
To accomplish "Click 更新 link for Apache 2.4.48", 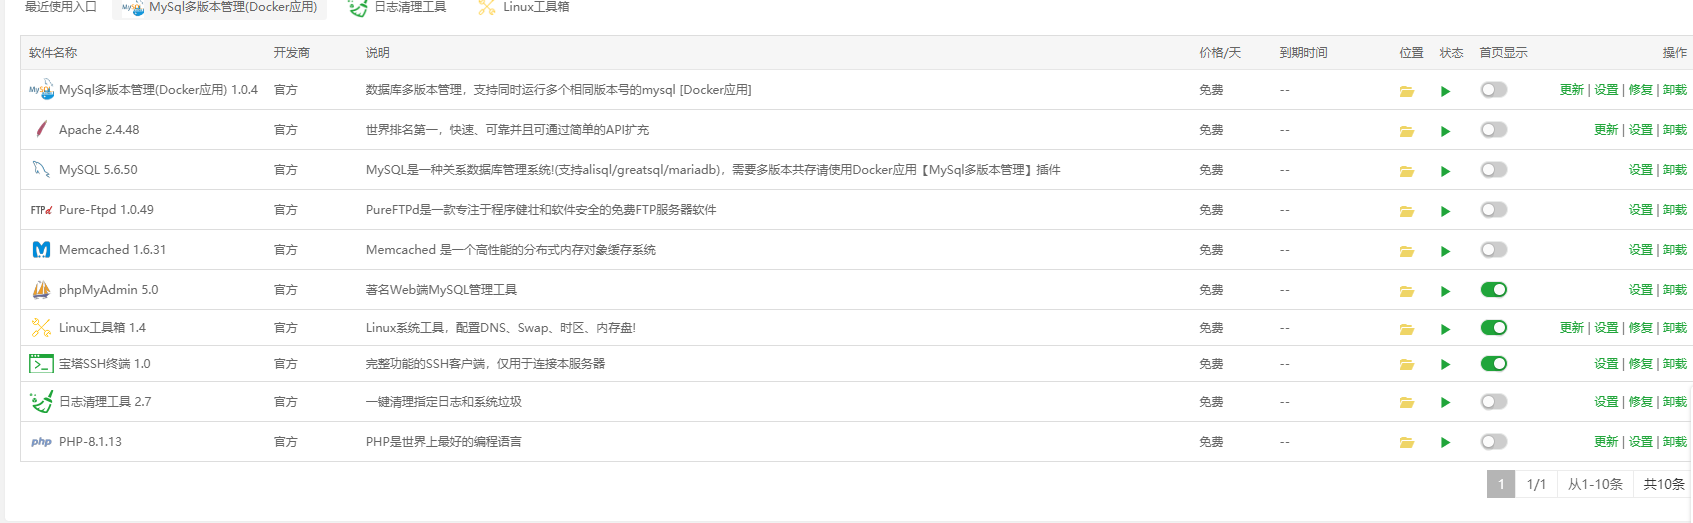I will tap(1606, 130).
